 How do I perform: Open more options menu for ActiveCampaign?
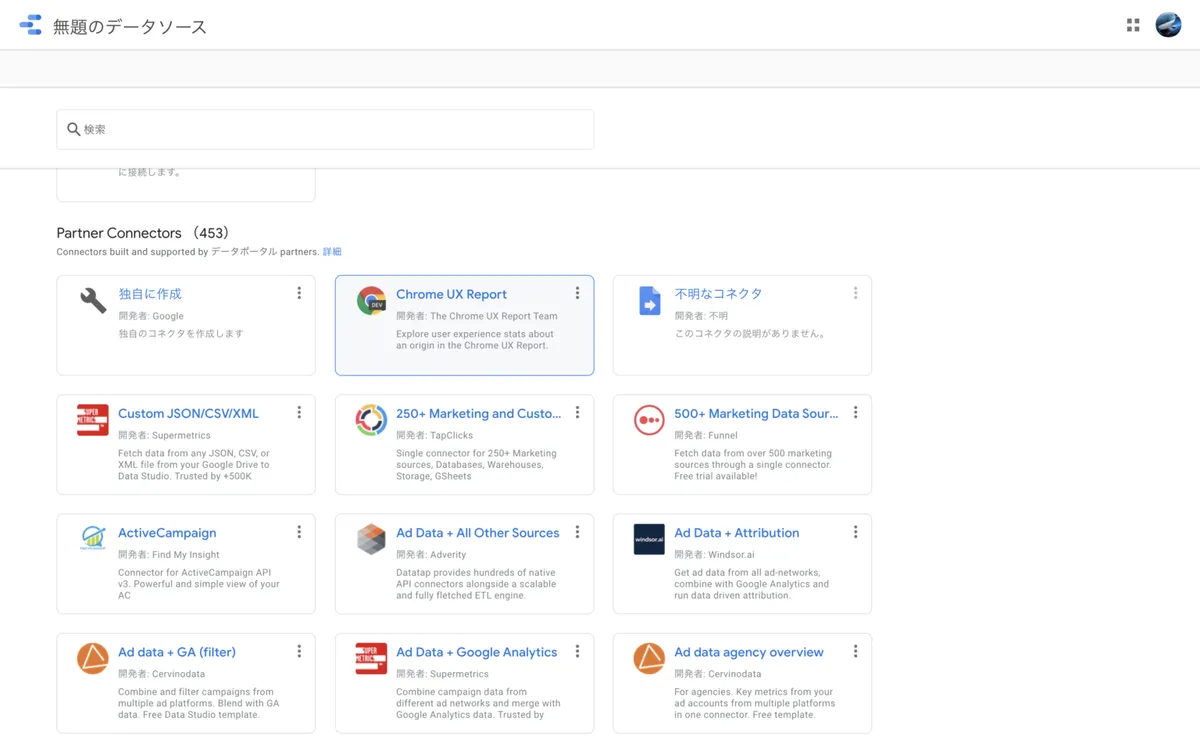pos(299,532)
